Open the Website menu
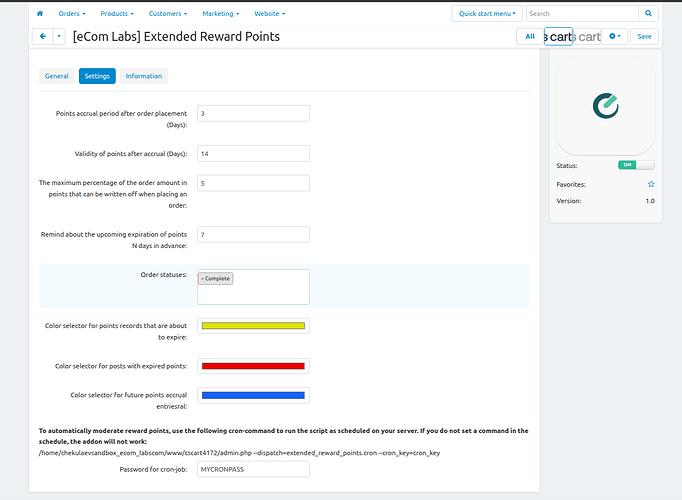Screen dimensions: 682x500 [270, 13]
